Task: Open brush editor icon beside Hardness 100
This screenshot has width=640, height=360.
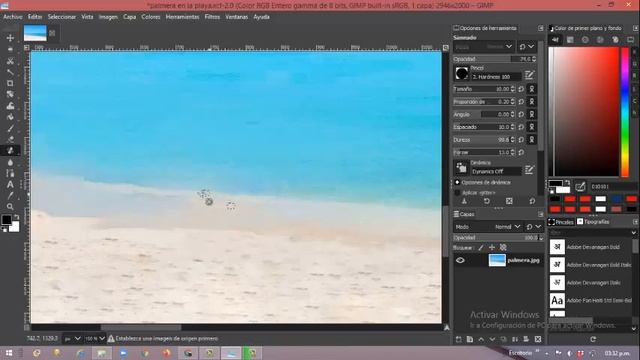Action: click(529, 75)
